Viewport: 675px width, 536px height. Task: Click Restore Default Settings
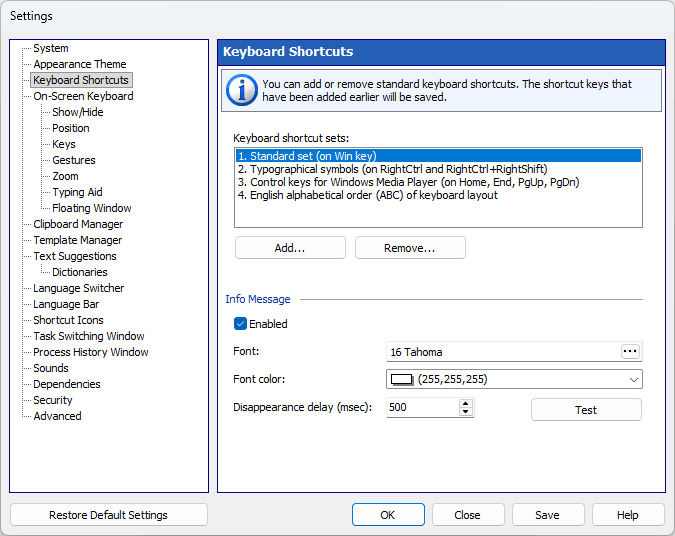(108, 514)
